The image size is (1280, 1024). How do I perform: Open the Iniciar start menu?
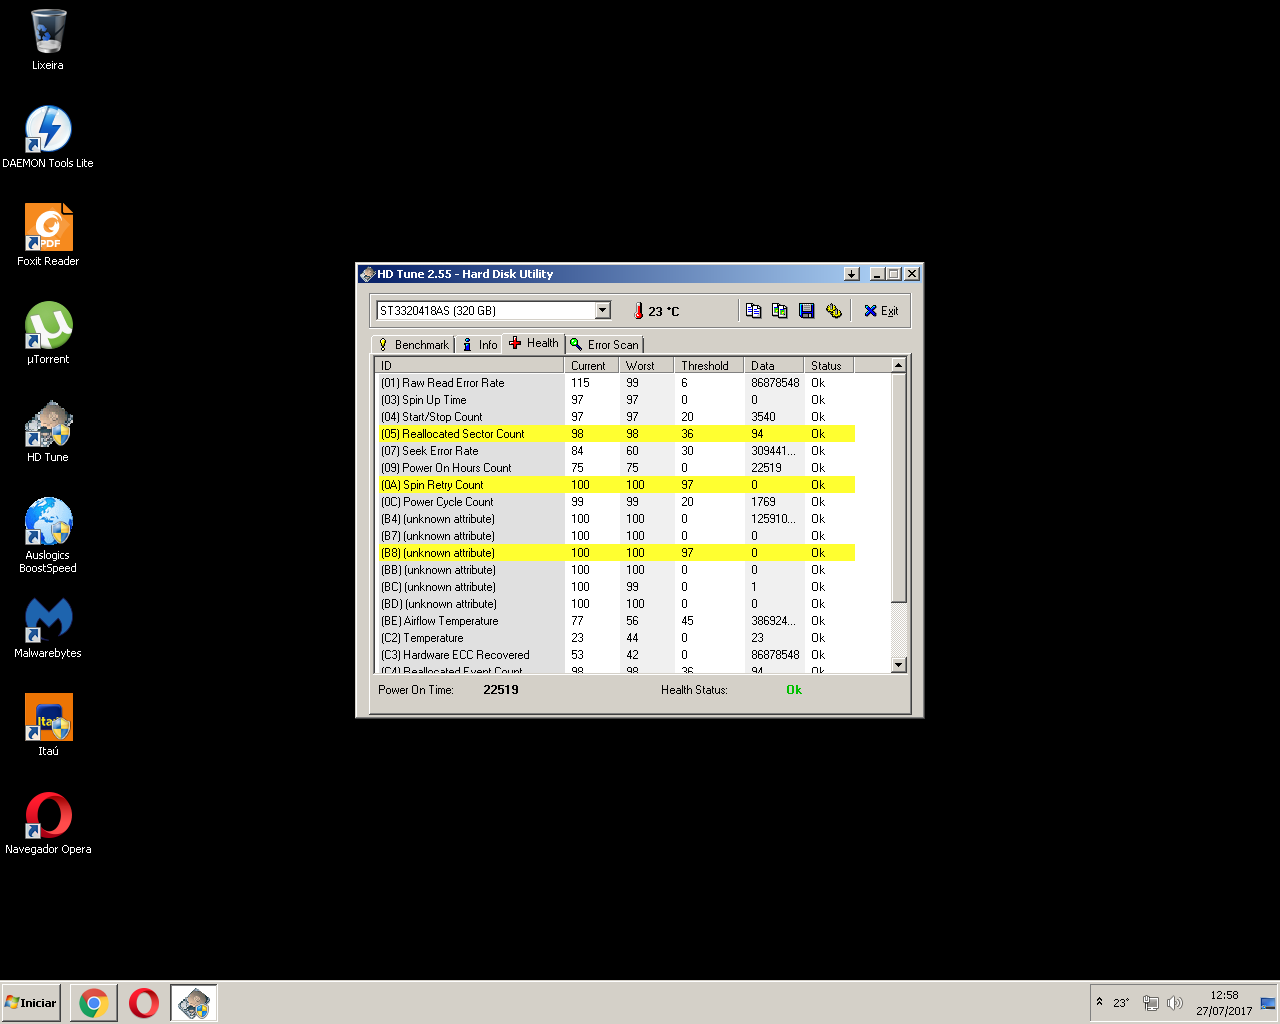pos(31,1003)
